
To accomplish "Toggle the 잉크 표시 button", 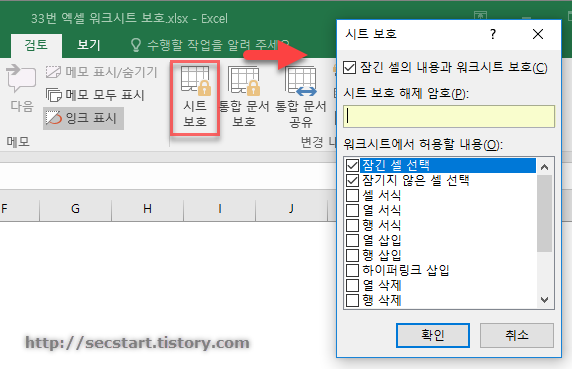I will pos(83,118).
